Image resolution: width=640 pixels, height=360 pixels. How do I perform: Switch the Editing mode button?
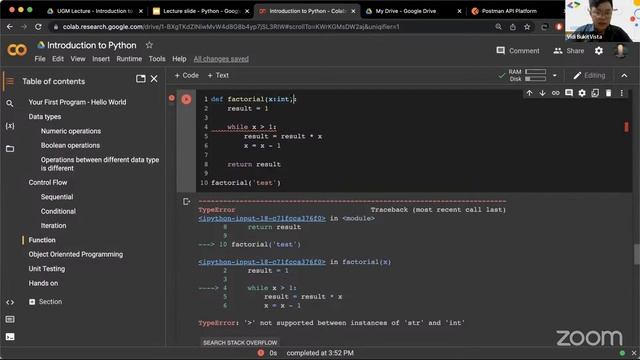click(x=589, y=76)
